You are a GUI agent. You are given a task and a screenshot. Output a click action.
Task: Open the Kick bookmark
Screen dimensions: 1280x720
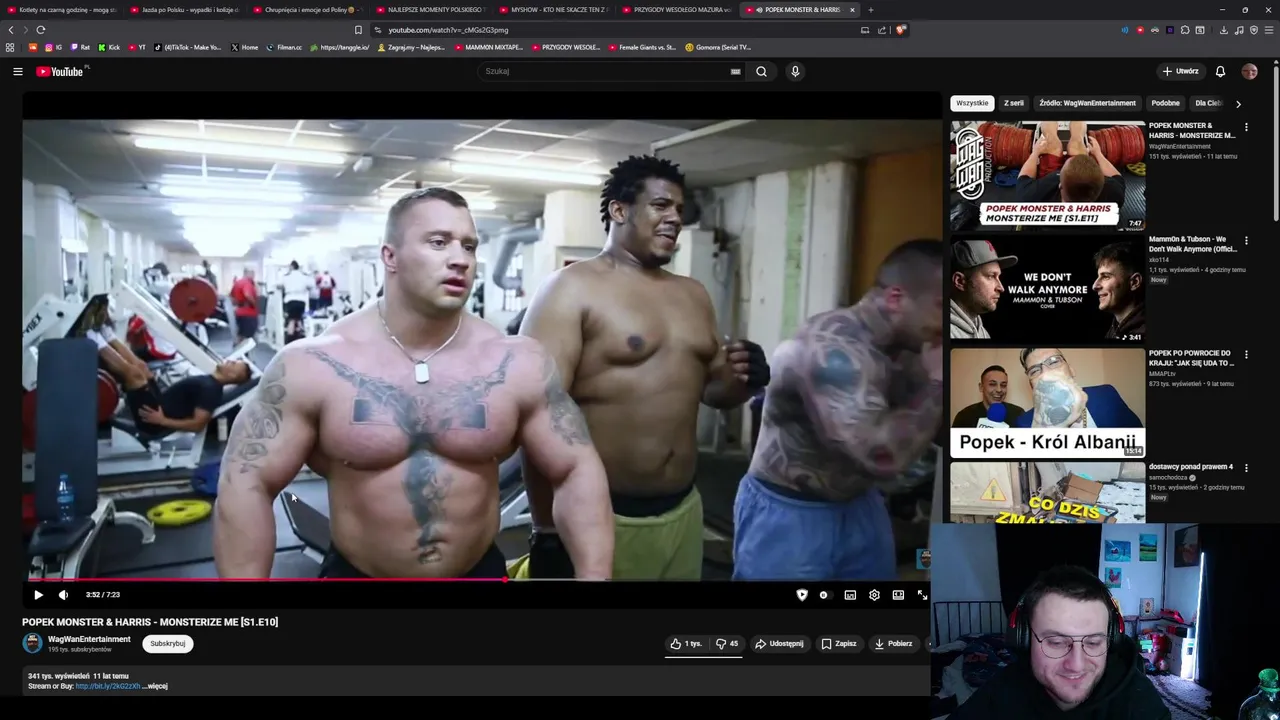tap(109, 47)
